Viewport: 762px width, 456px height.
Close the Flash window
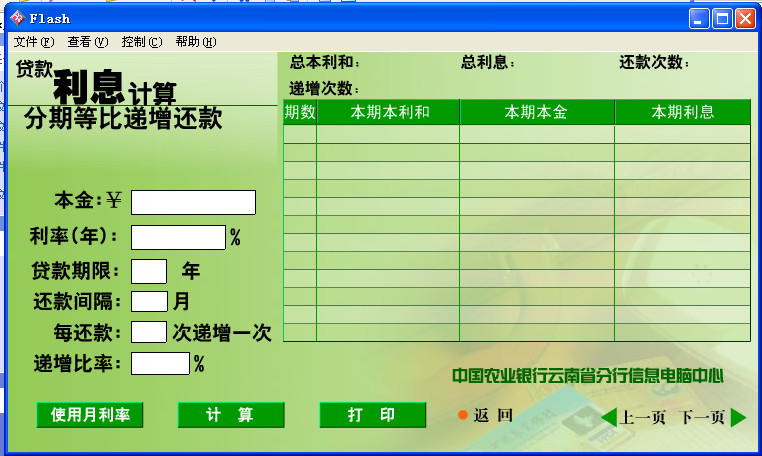coord(745,19)
